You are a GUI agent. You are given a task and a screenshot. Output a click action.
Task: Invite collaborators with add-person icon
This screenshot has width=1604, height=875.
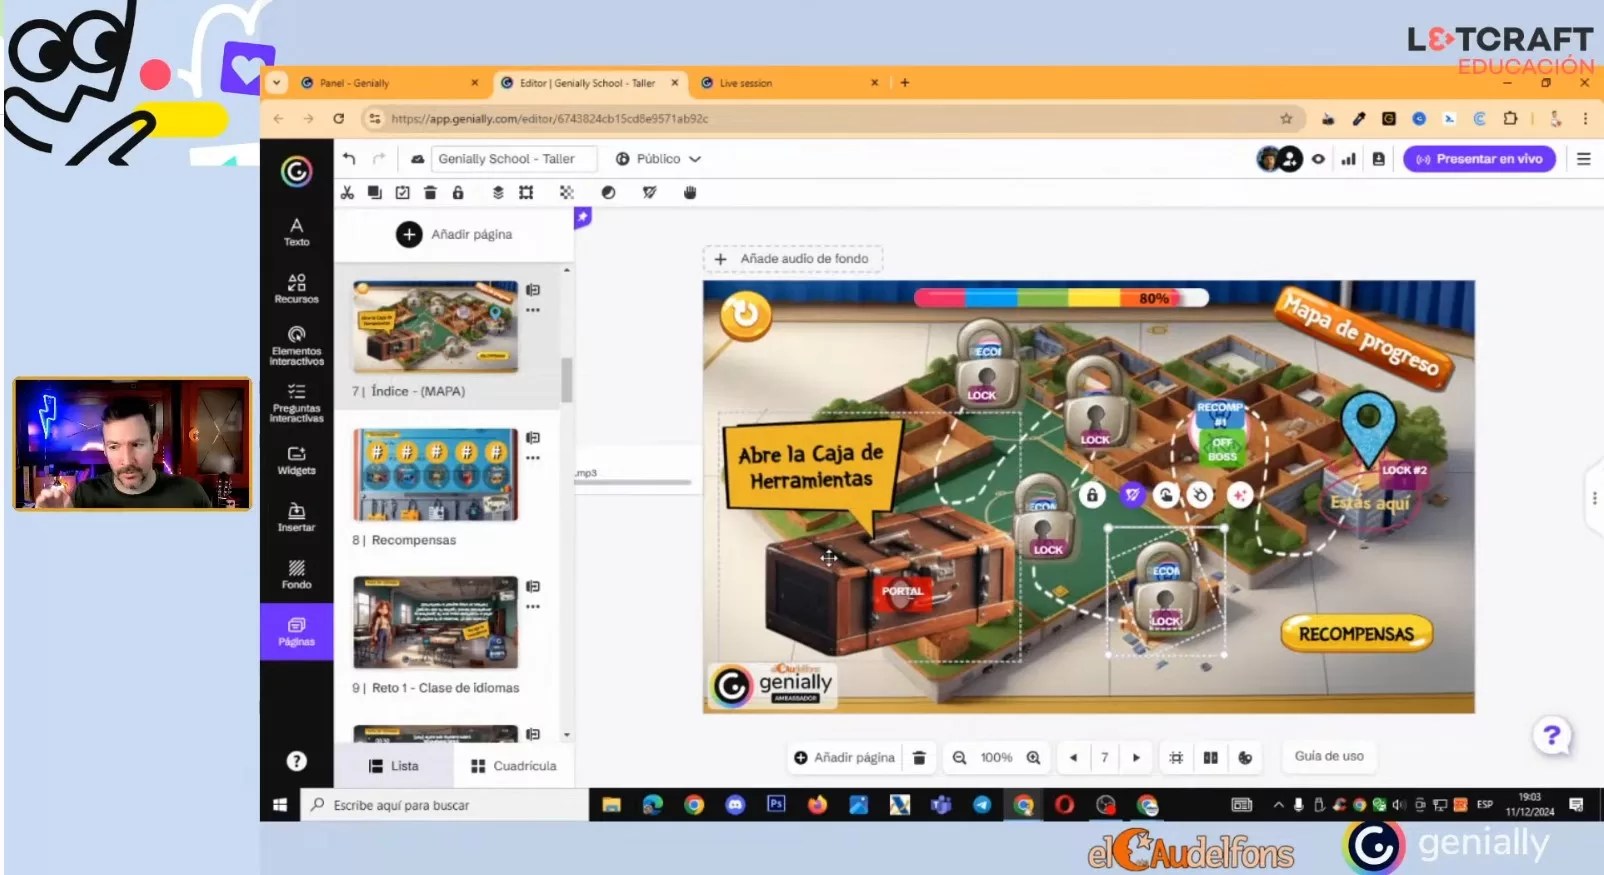tap(1291, 159)
